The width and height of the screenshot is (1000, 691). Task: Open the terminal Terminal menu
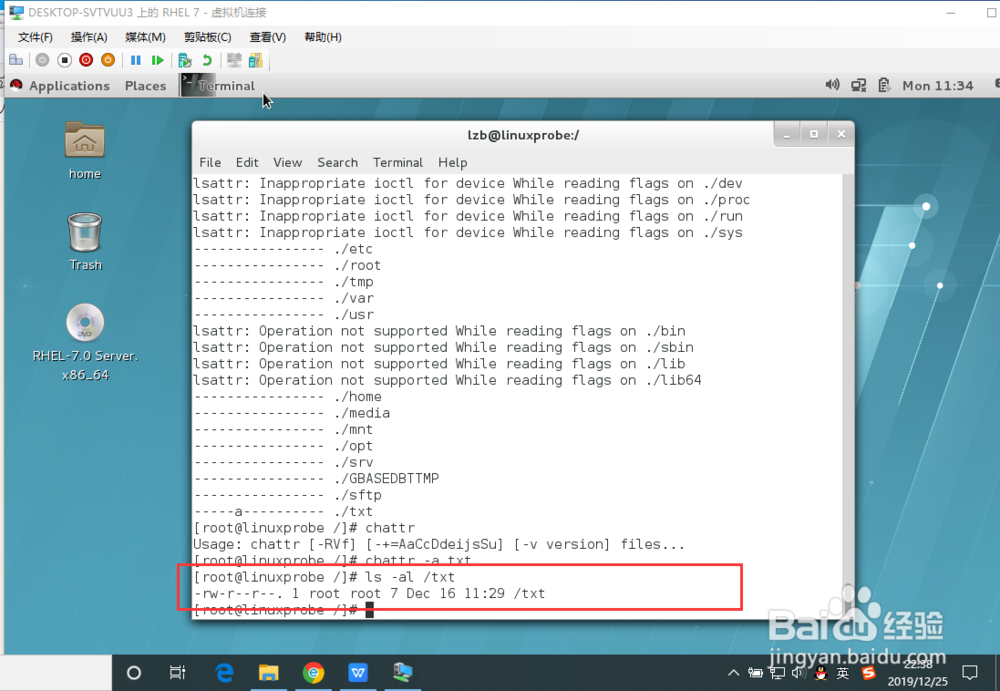(x=398, y=163)
